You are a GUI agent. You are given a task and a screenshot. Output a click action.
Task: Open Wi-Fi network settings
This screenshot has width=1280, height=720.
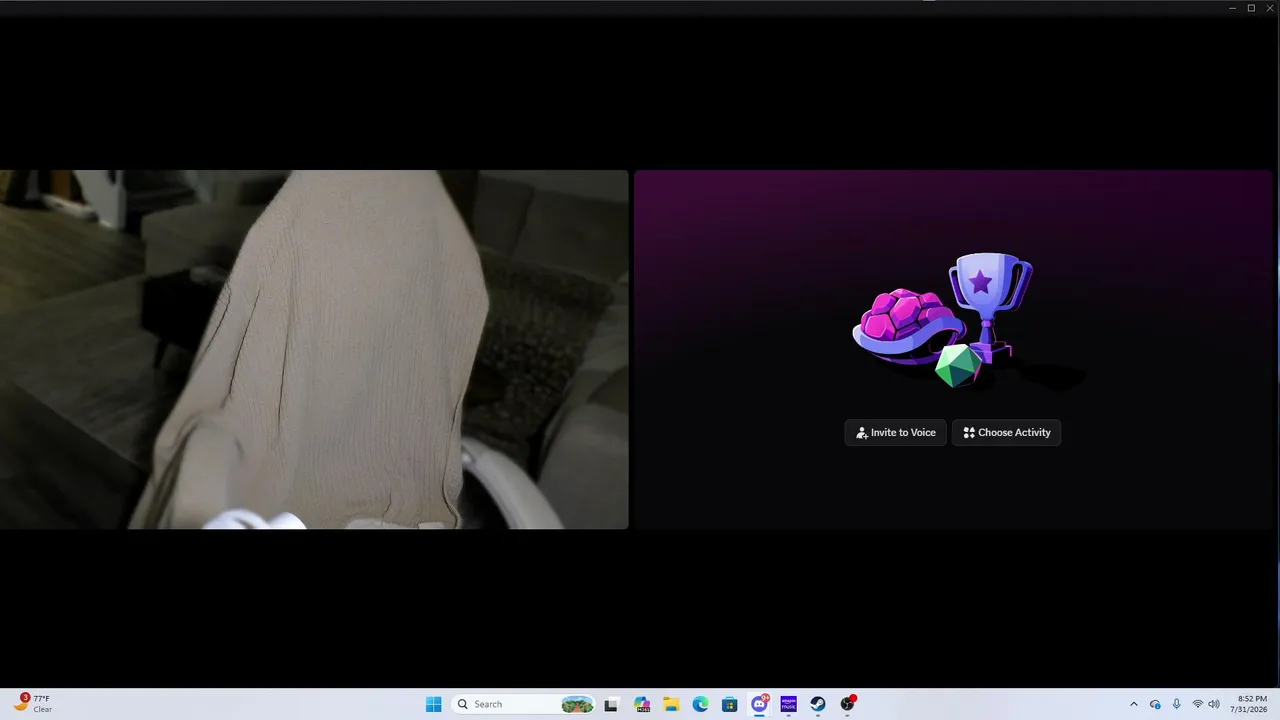[x=1197, y=704]
